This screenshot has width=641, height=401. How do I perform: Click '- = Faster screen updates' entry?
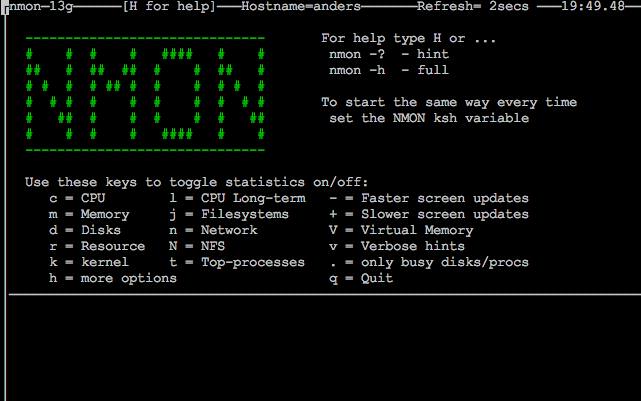click(429, 198)
